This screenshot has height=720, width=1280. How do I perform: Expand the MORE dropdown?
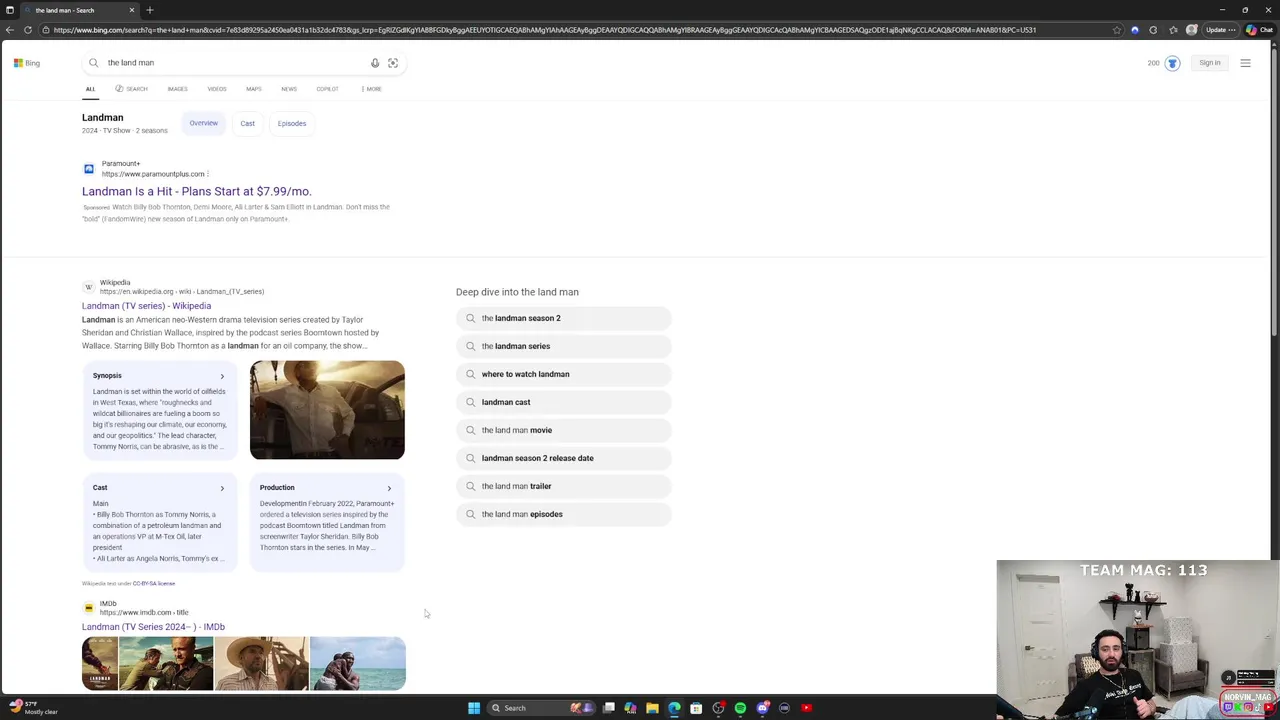(x=371, y=89)
